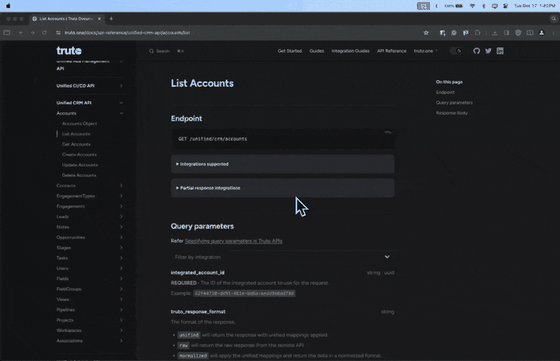Open the Filter by integration dropdown

(x=282, y=257)
